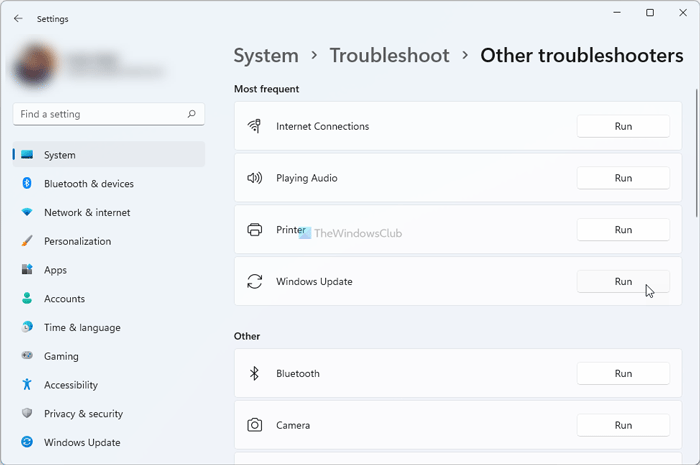Run the Printer troubleshooter
This screenshot has width=700, height=465.
pyautogui.click(x=623, y=230)
